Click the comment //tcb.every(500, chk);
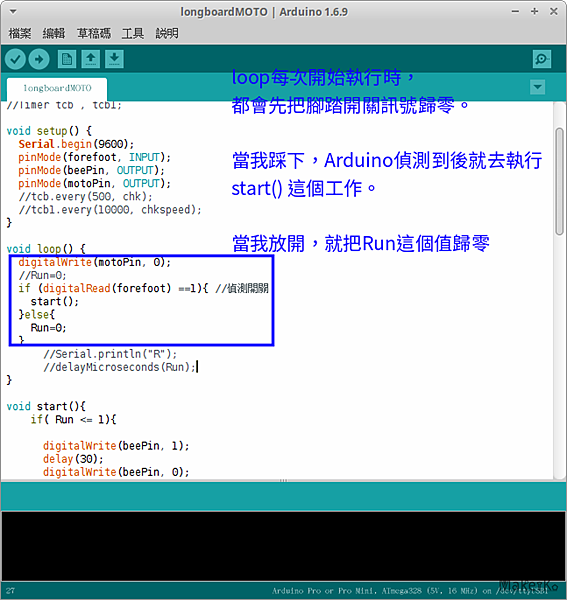The height and width of the screenshot is (600, 567). point(85,197)
